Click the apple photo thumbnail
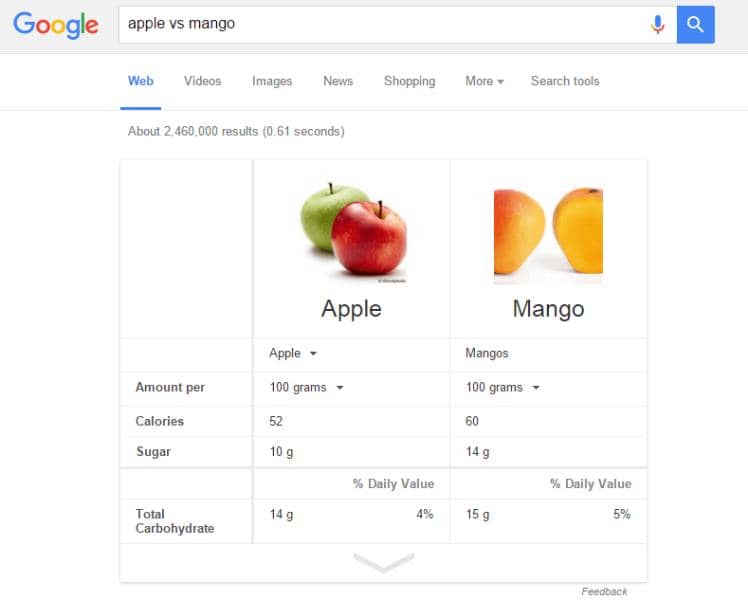Viewport: 748px width, 600px height. pos(352,233)
